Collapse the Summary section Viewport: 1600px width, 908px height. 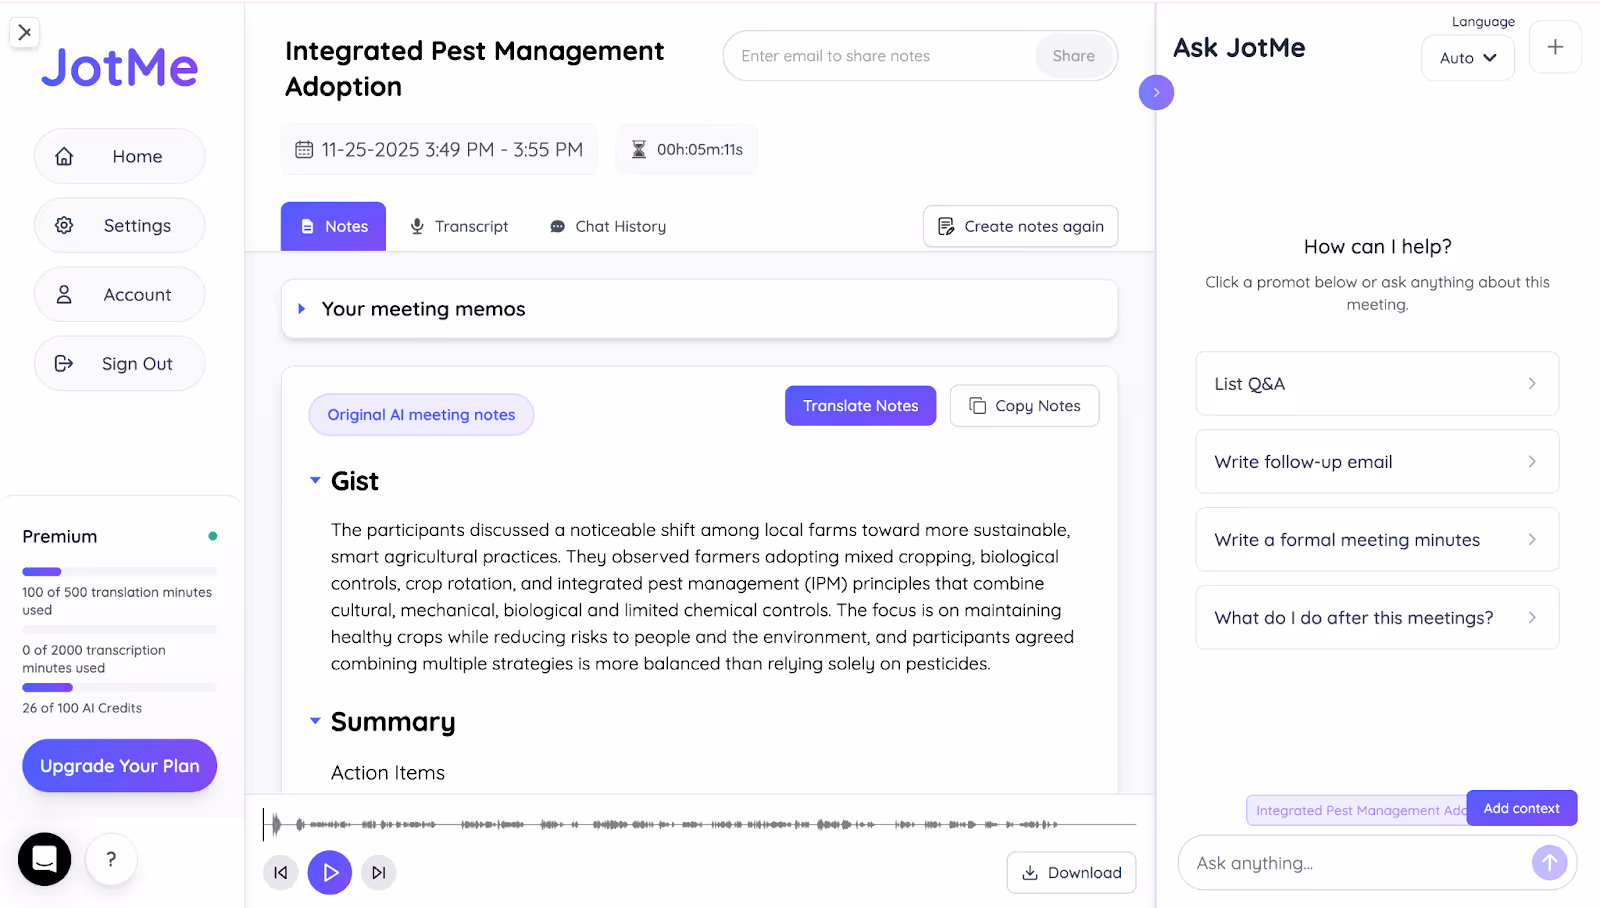[315, 720]
